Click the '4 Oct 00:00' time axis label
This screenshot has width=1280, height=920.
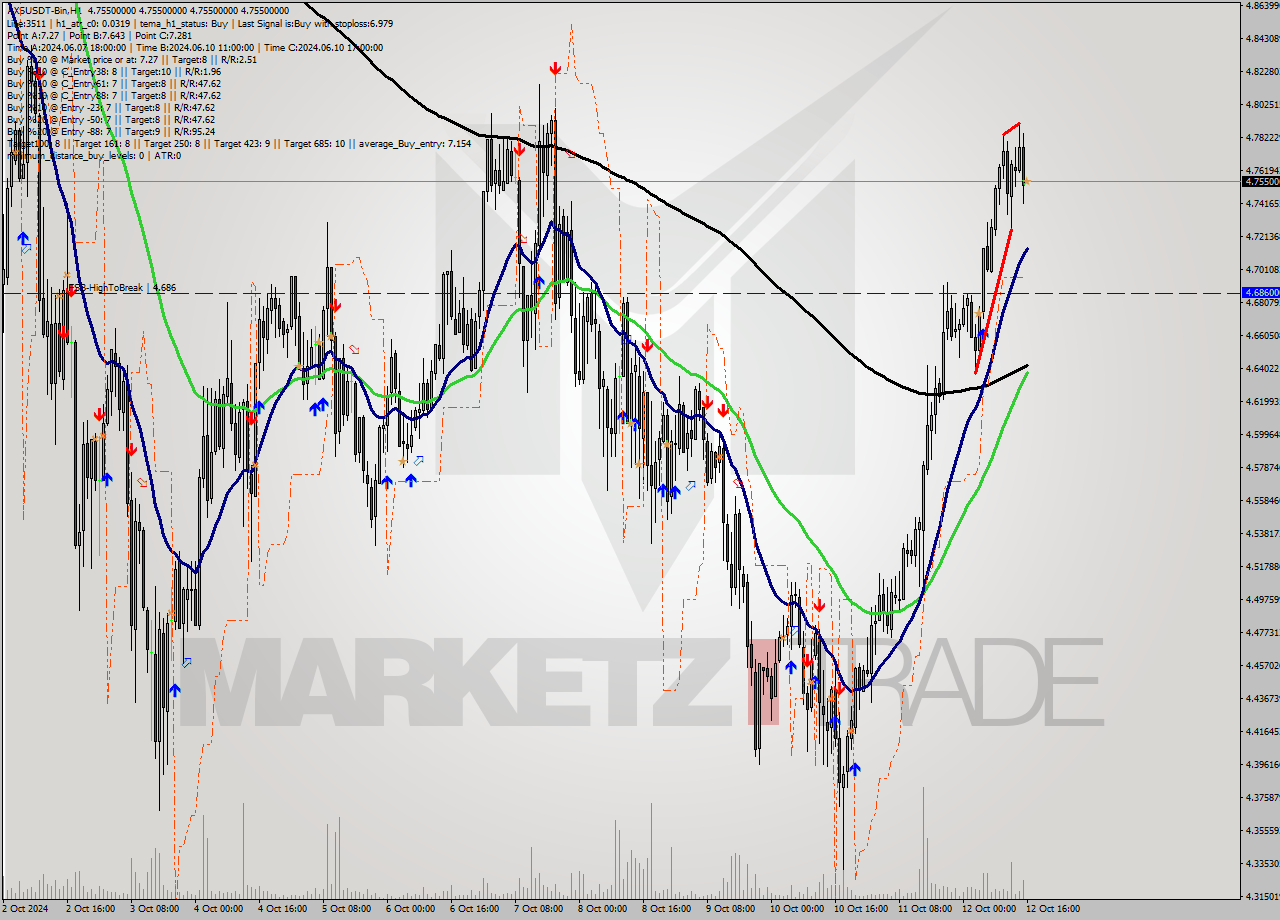point(219,909)
